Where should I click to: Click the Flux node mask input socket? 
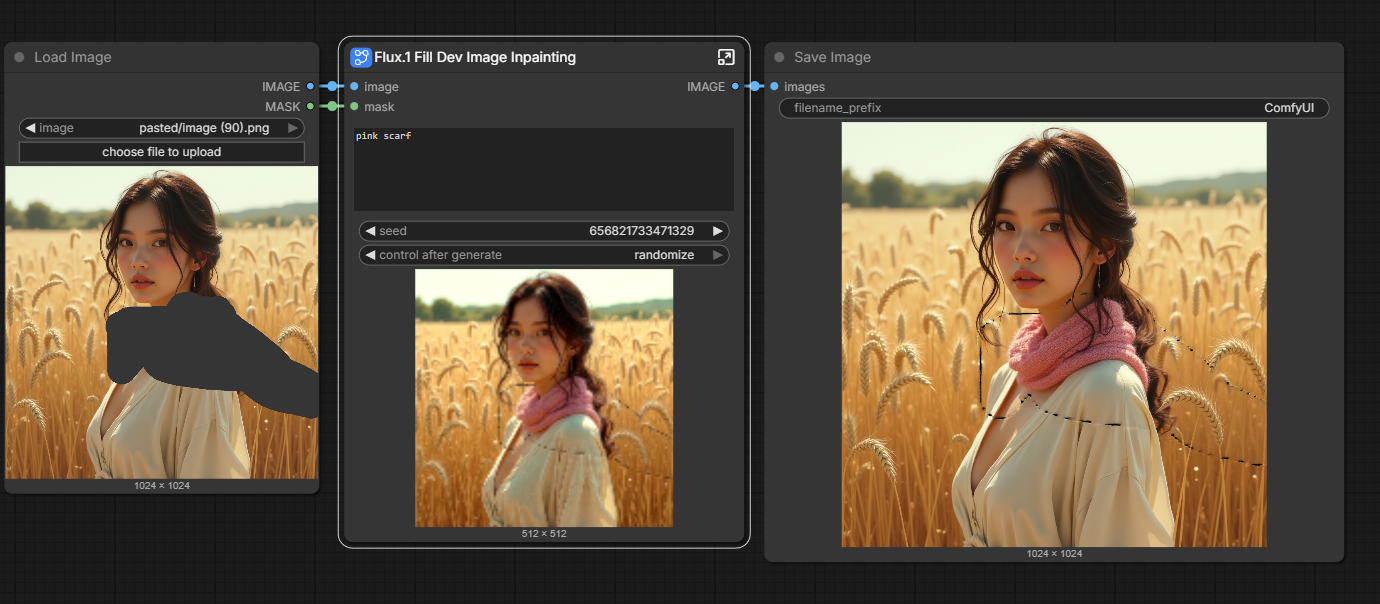tap(354, 106)
